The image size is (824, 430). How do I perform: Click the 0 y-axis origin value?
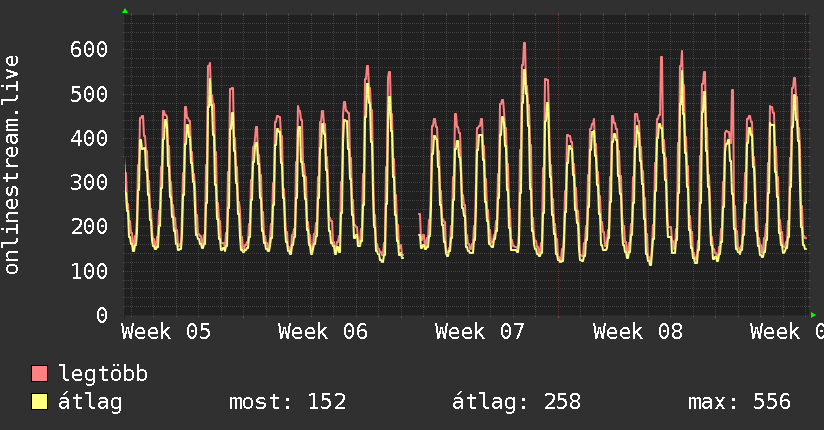click(101, 315)
